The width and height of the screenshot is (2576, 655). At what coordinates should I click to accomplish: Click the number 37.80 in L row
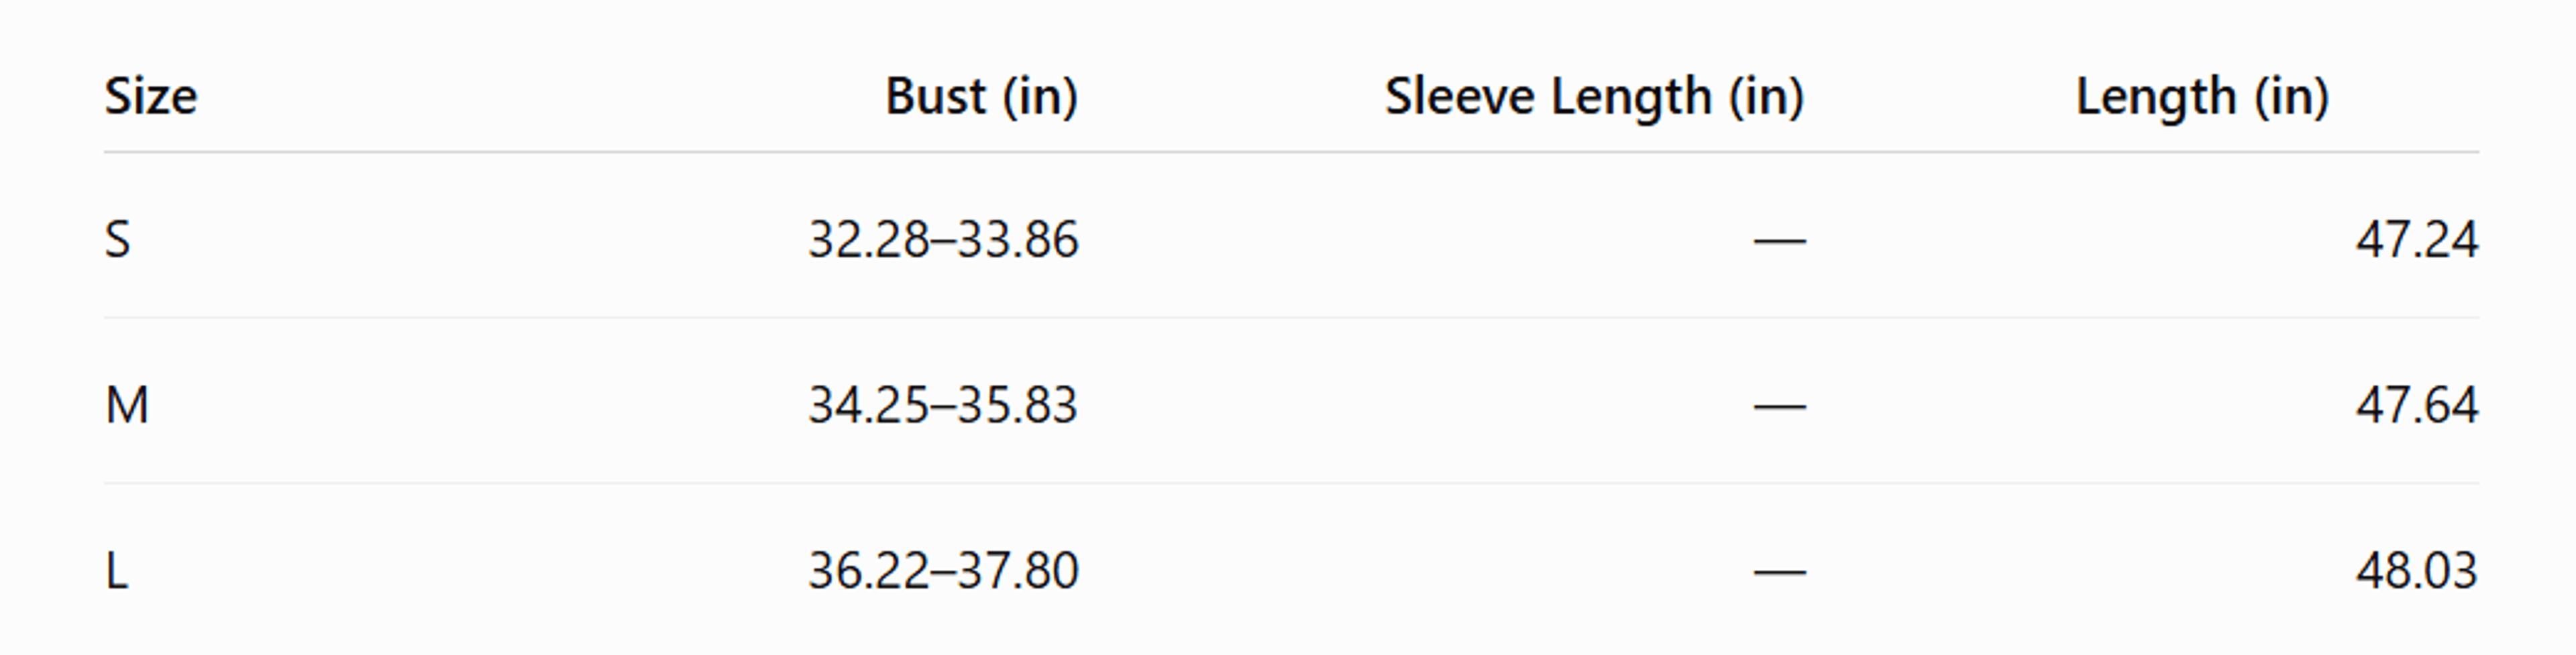pos(1018,571)
